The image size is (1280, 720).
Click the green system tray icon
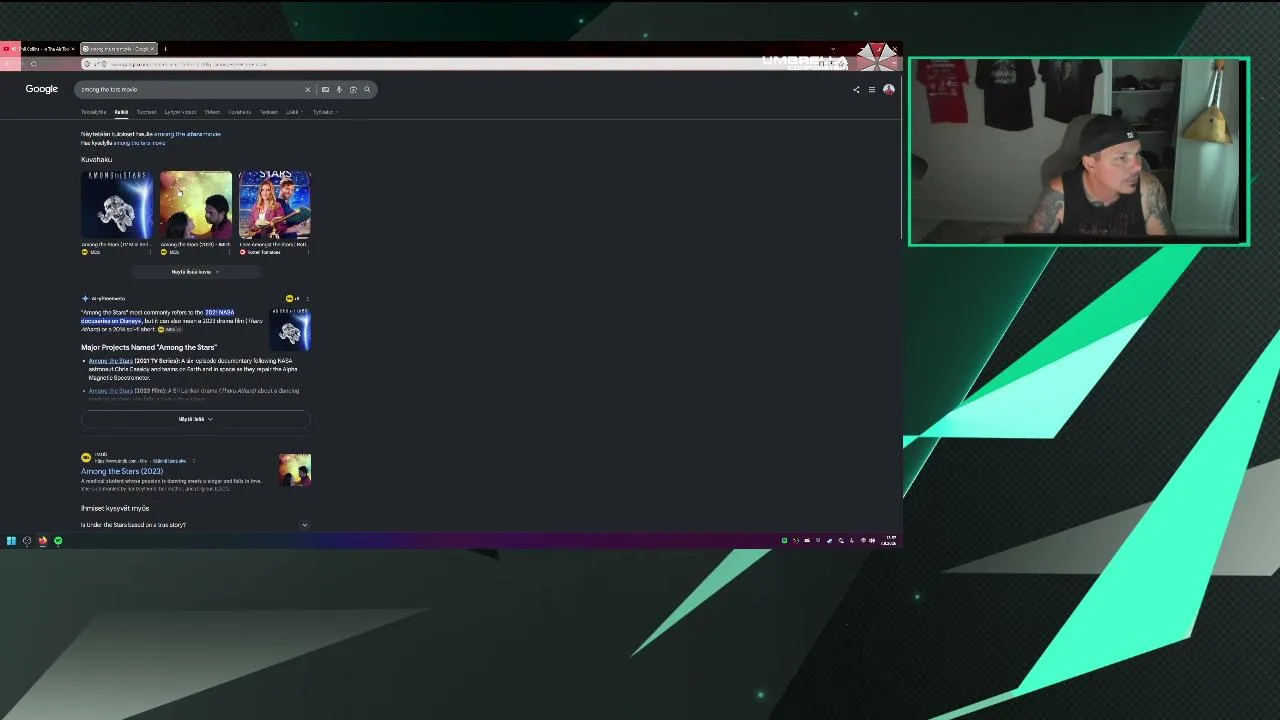pos(784,541)
